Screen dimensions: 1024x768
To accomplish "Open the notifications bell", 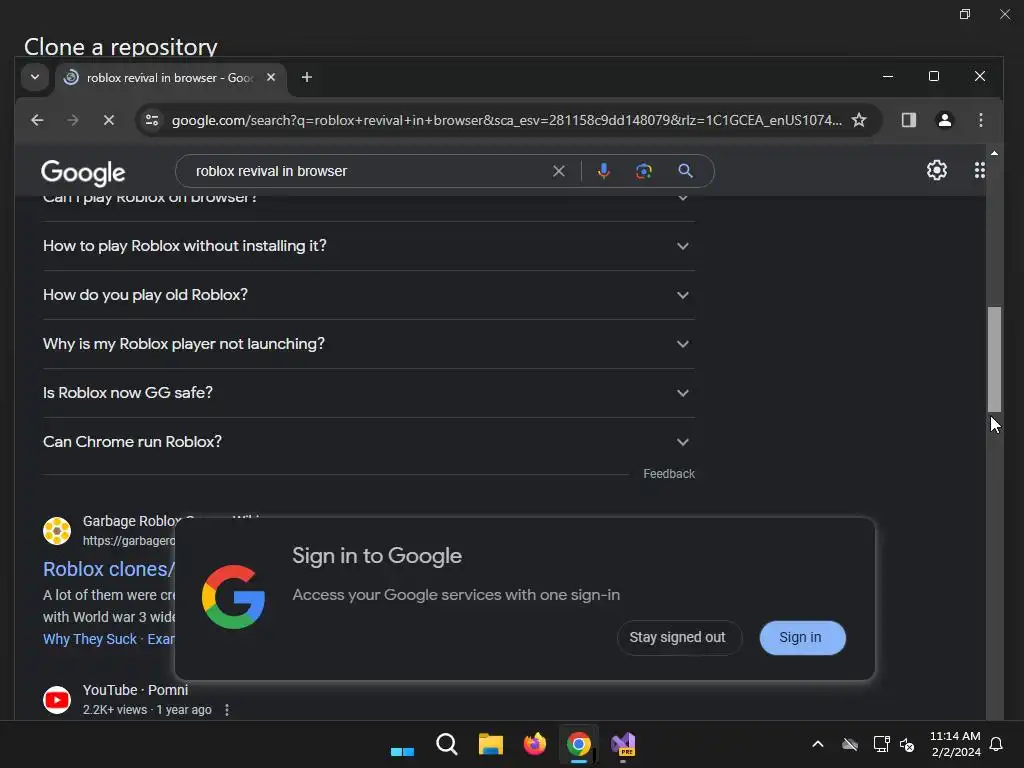I will [x=996, y=744].
